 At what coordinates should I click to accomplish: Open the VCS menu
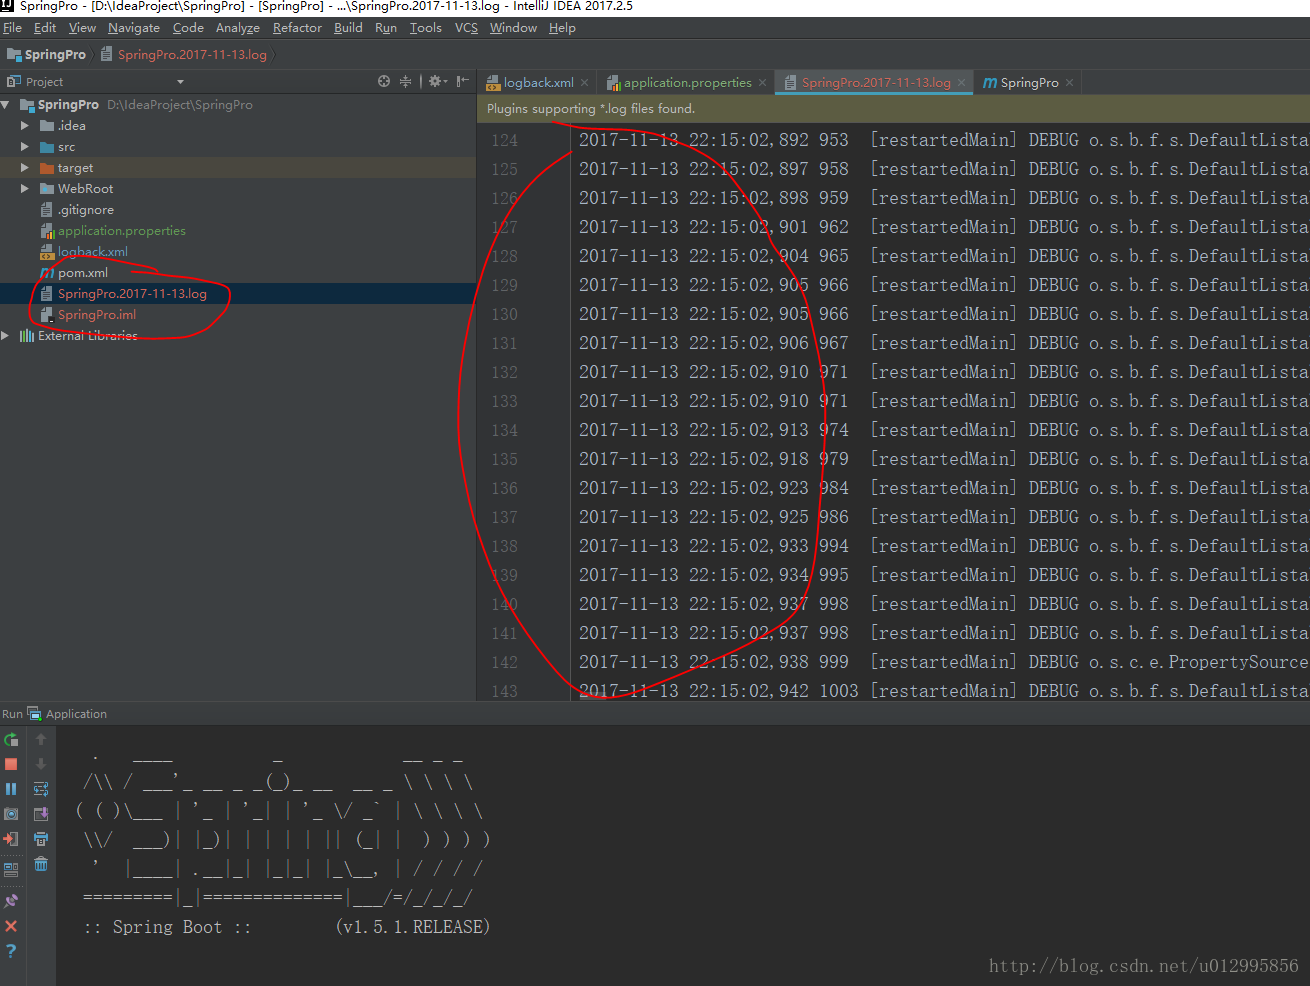[x=466, y=28]
